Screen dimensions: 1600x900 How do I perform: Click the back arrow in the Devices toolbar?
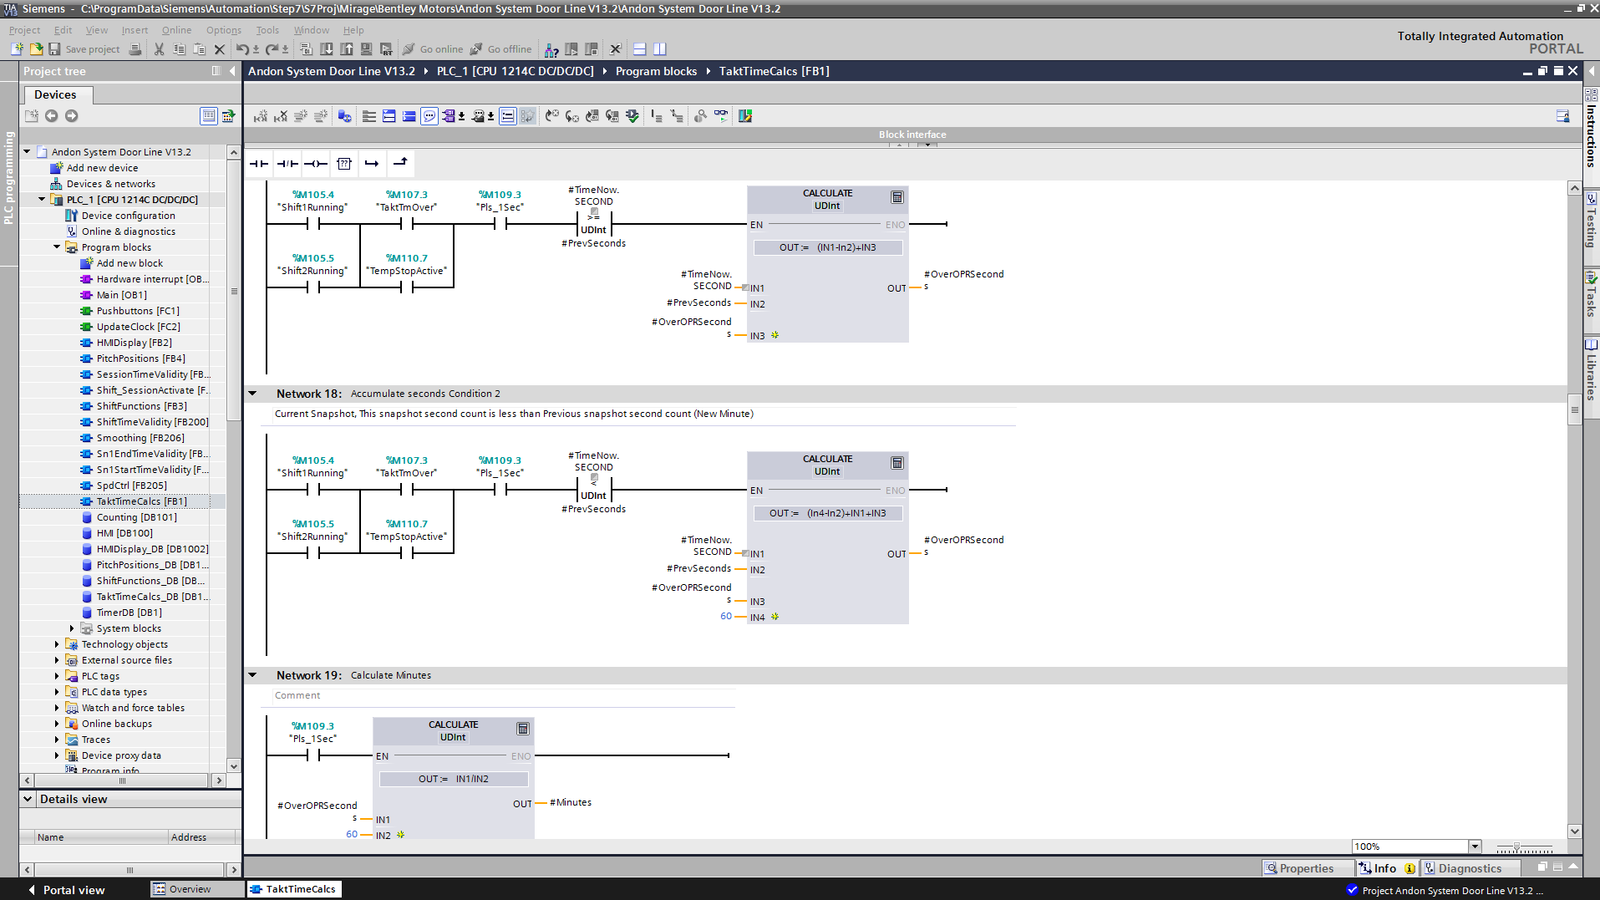pyautogui.click(x=51, y=116)
